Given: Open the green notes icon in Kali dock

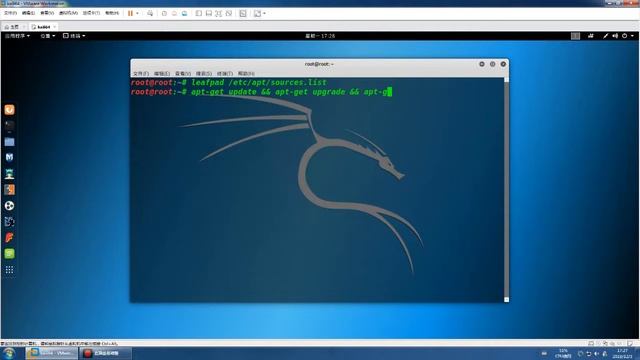Looking at the screenshot, I should click(9, 254).
